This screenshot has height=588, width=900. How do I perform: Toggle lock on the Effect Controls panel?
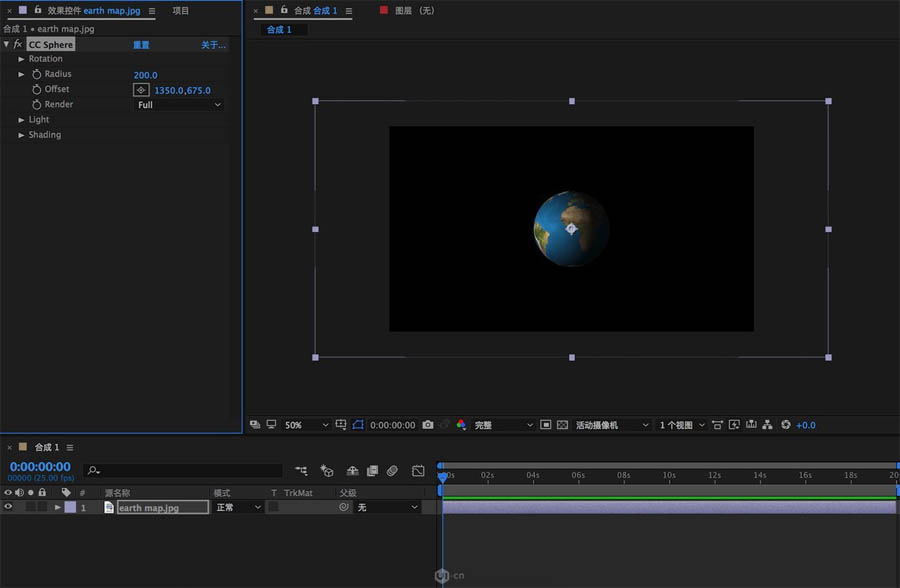coord(38,11)
